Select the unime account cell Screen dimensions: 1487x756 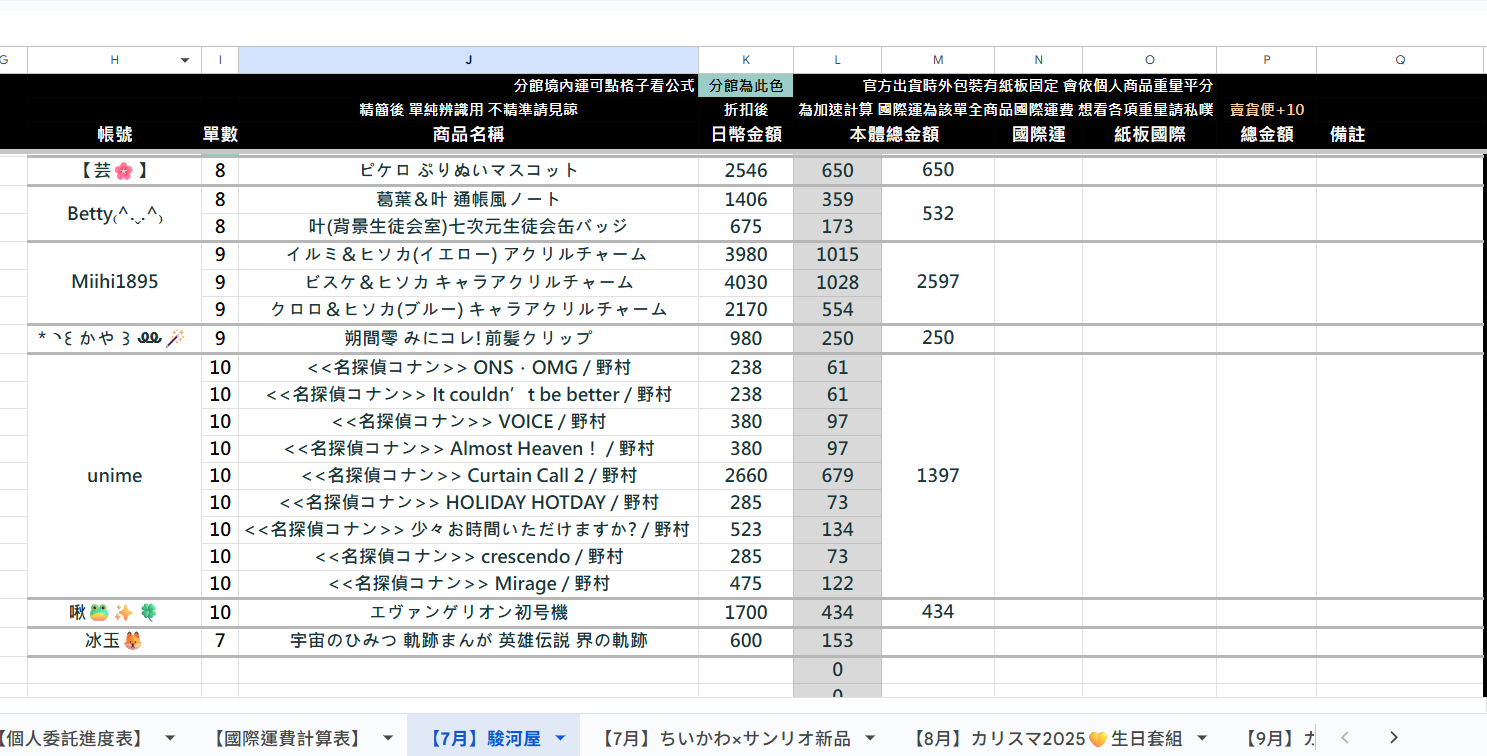115,476
